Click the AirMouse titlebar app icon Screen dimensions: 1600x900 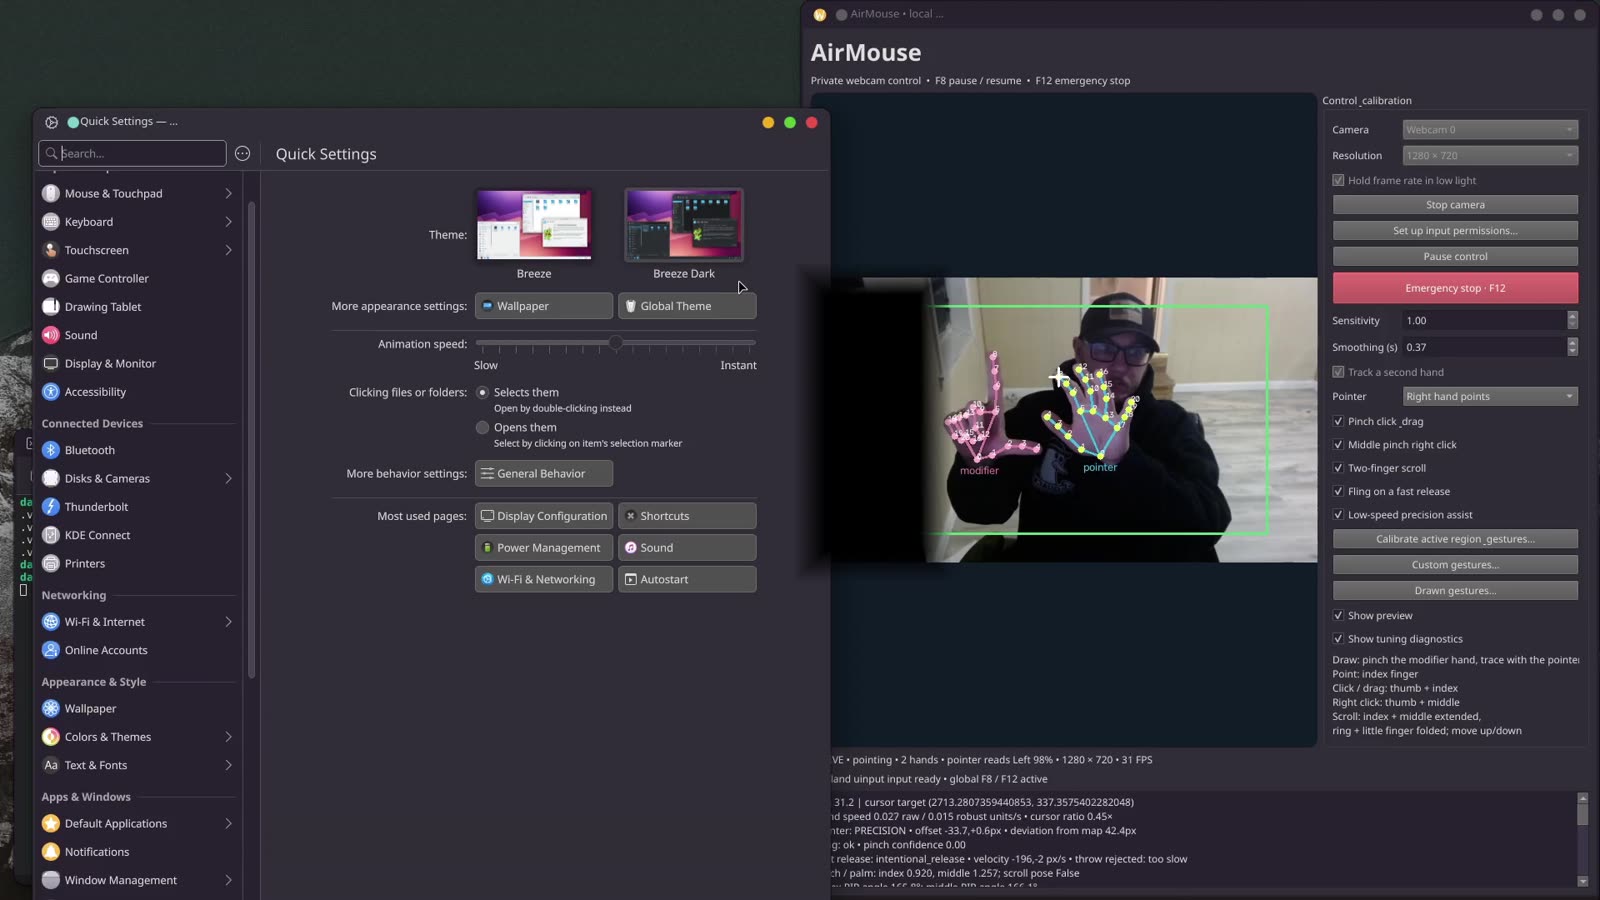click(x=820, y=14)
